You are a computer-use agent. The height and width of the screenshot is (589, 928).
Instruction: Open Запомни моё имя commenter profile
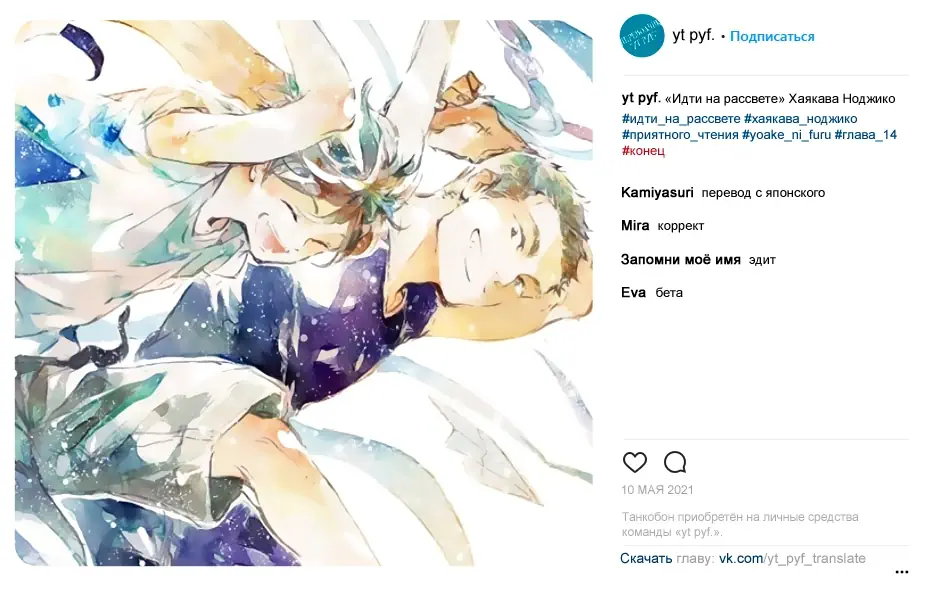point(681,259)
